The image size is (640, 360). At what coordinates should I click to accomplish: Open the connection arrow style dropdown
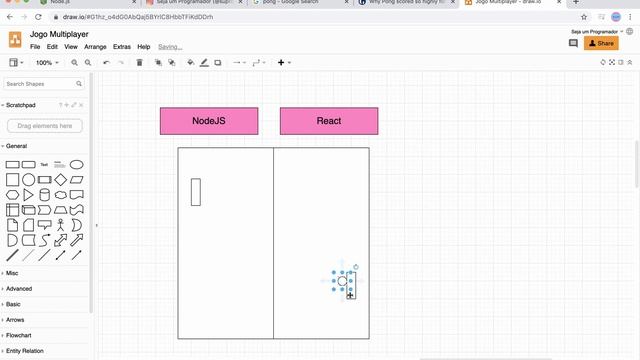(x=239, y=62)
